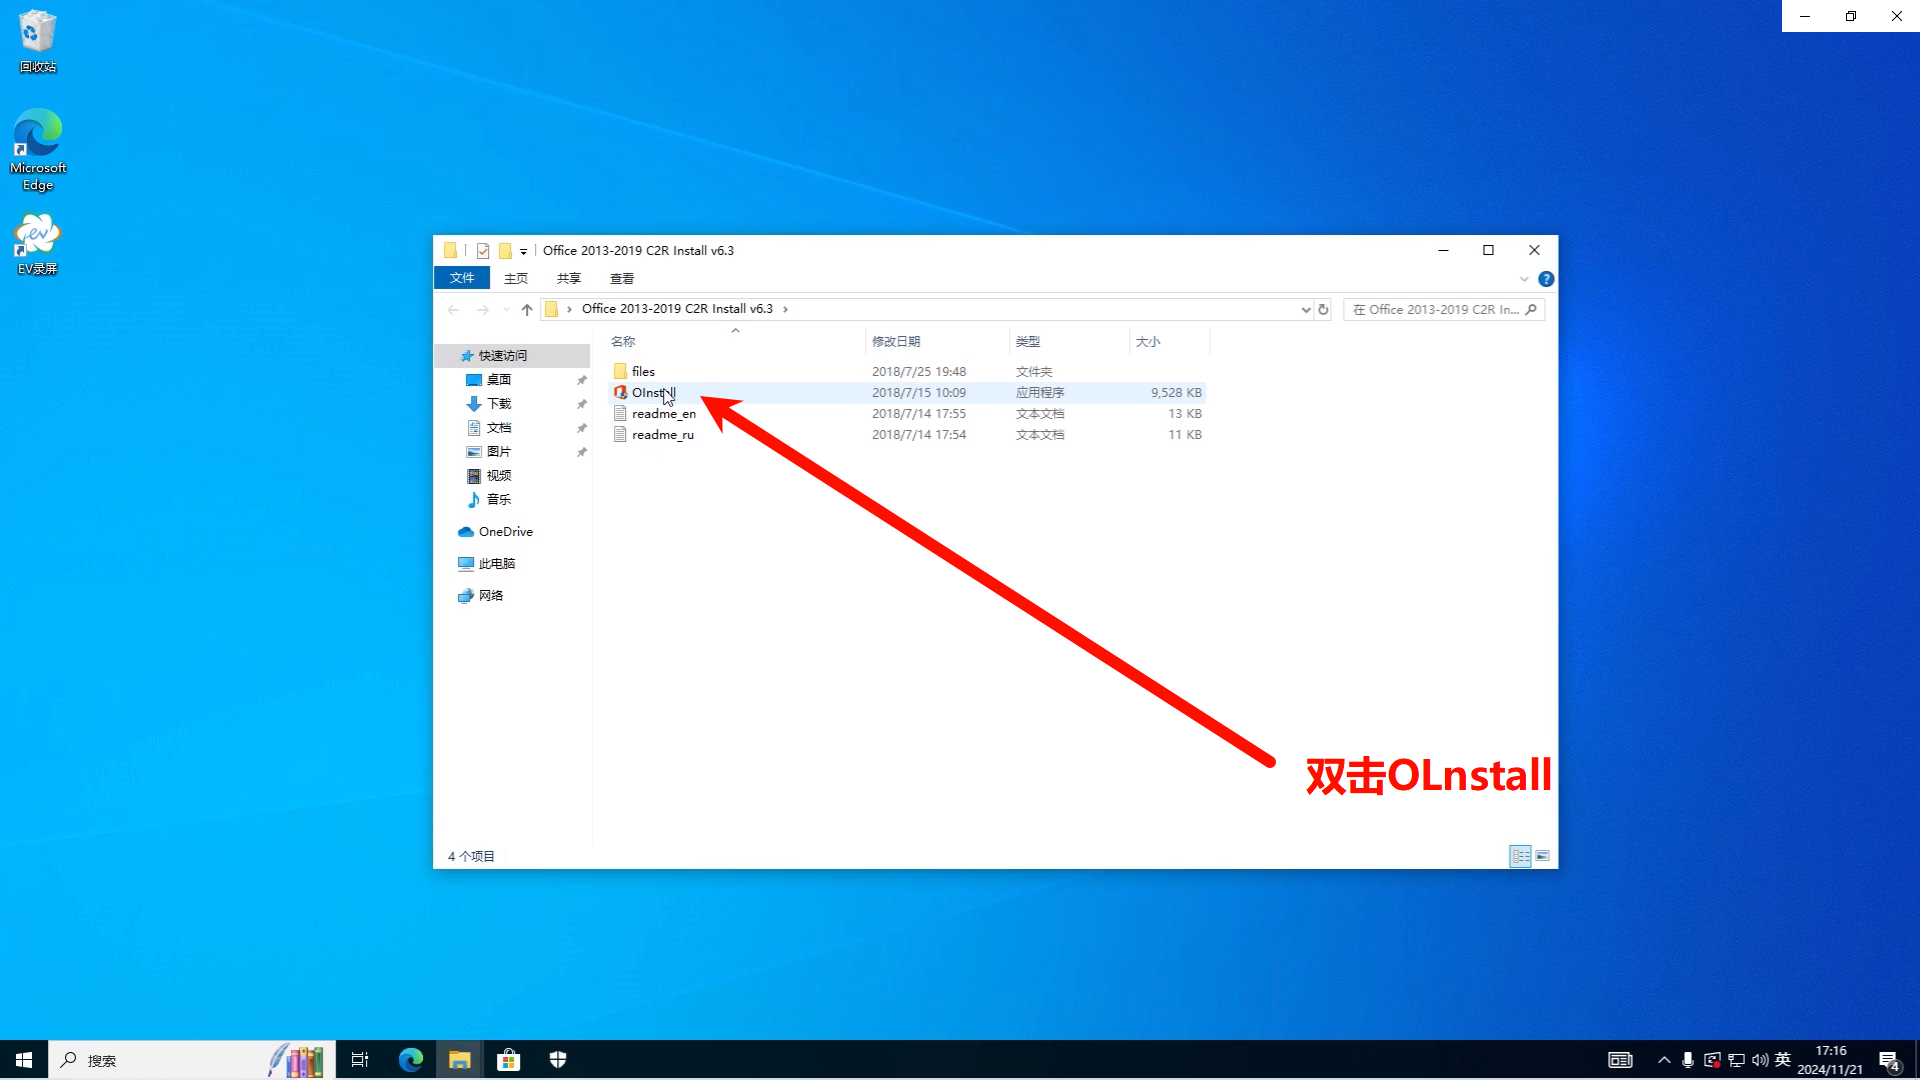Navigate forward in Explorer

point(483,309)
